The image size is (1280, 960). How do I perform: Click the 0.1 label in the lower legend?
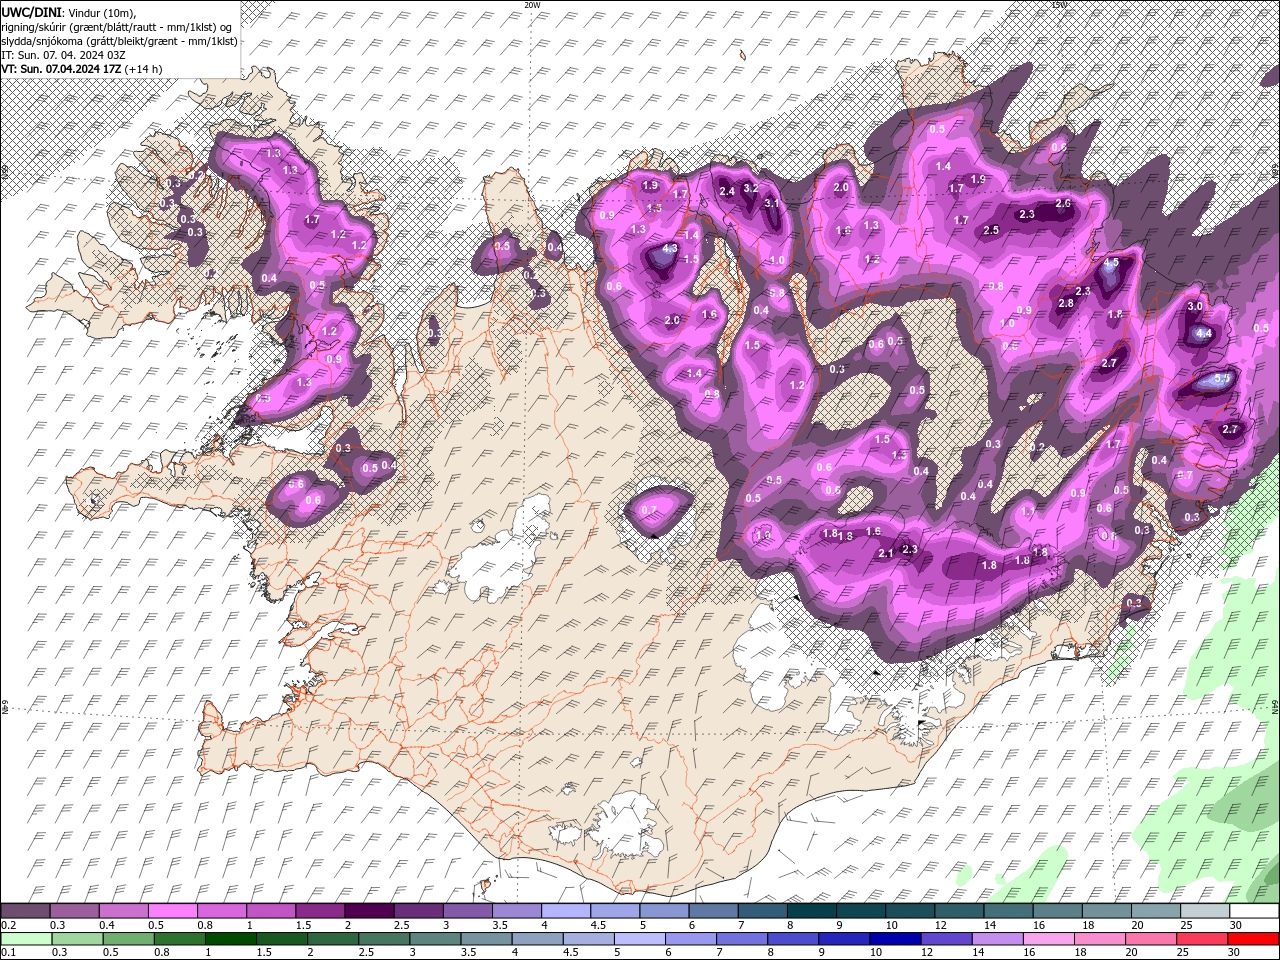pos(9,953)
